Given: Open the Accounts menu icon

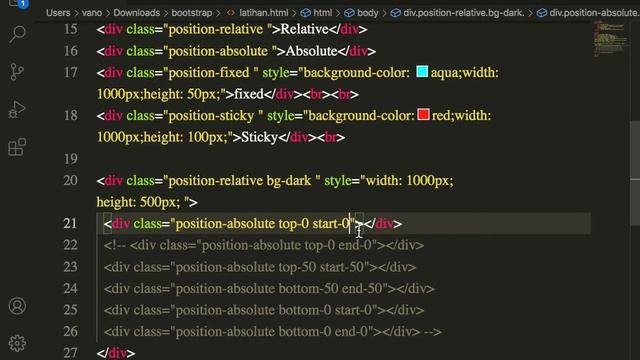Looking at the screenshot, I should (17, 306).
